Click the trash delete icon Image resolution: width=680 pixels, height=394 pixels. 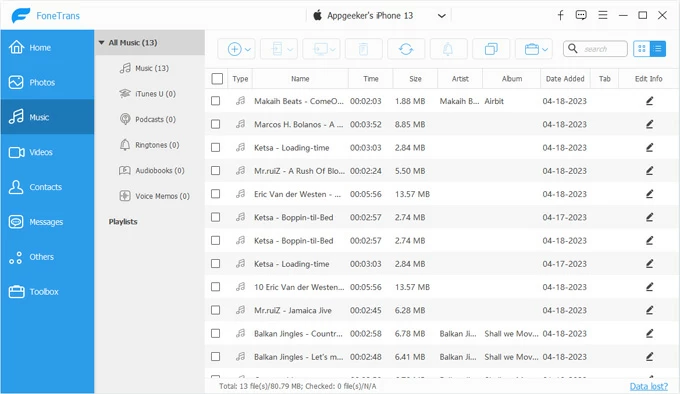point(363,49)
